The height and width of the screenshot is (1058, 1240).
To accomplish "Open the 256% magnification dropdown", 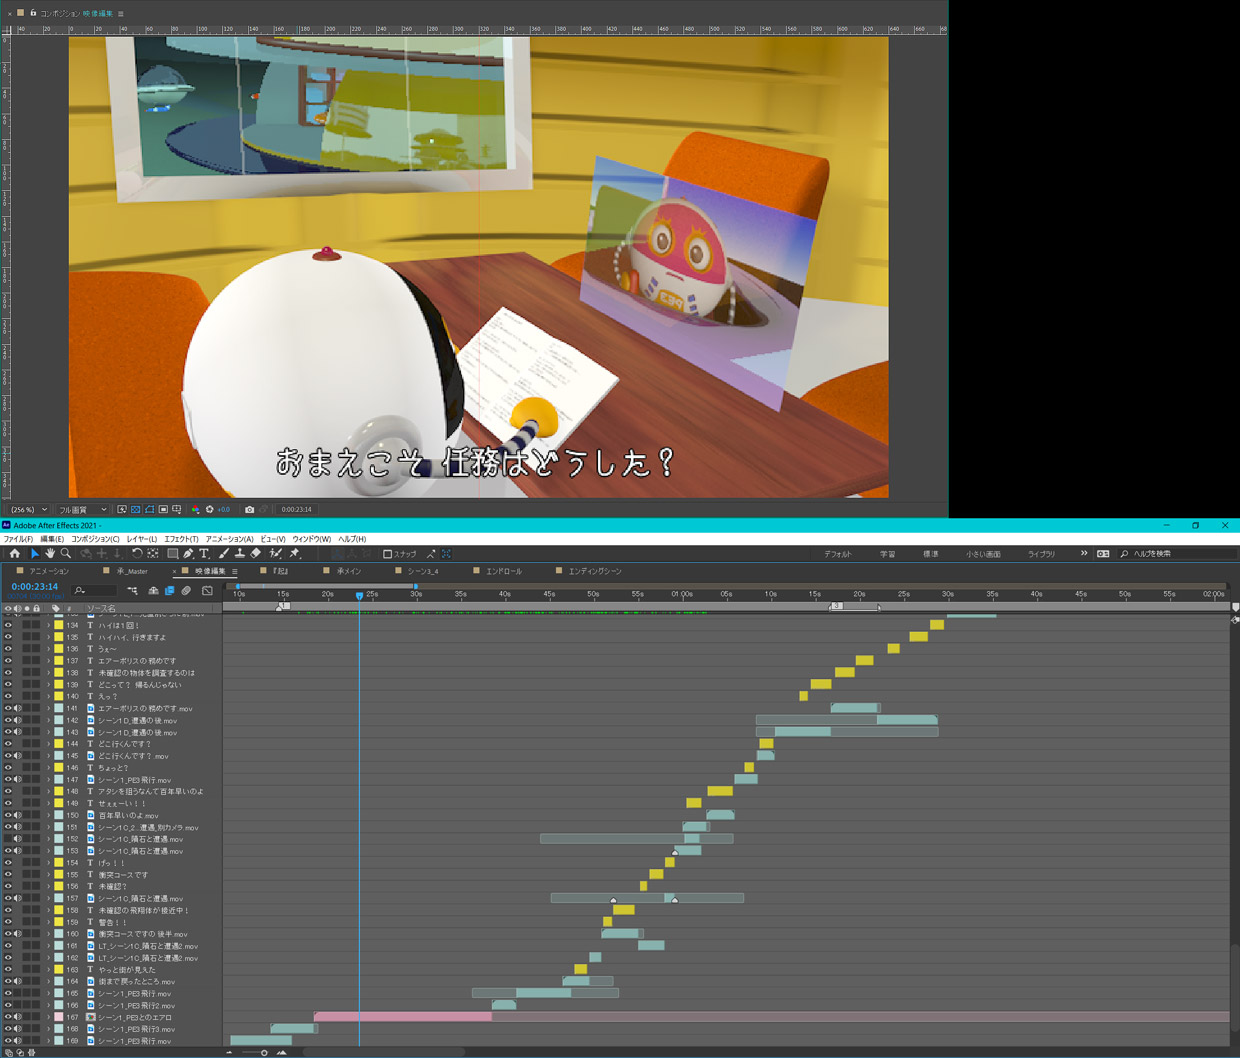I will tap(29, 509).
